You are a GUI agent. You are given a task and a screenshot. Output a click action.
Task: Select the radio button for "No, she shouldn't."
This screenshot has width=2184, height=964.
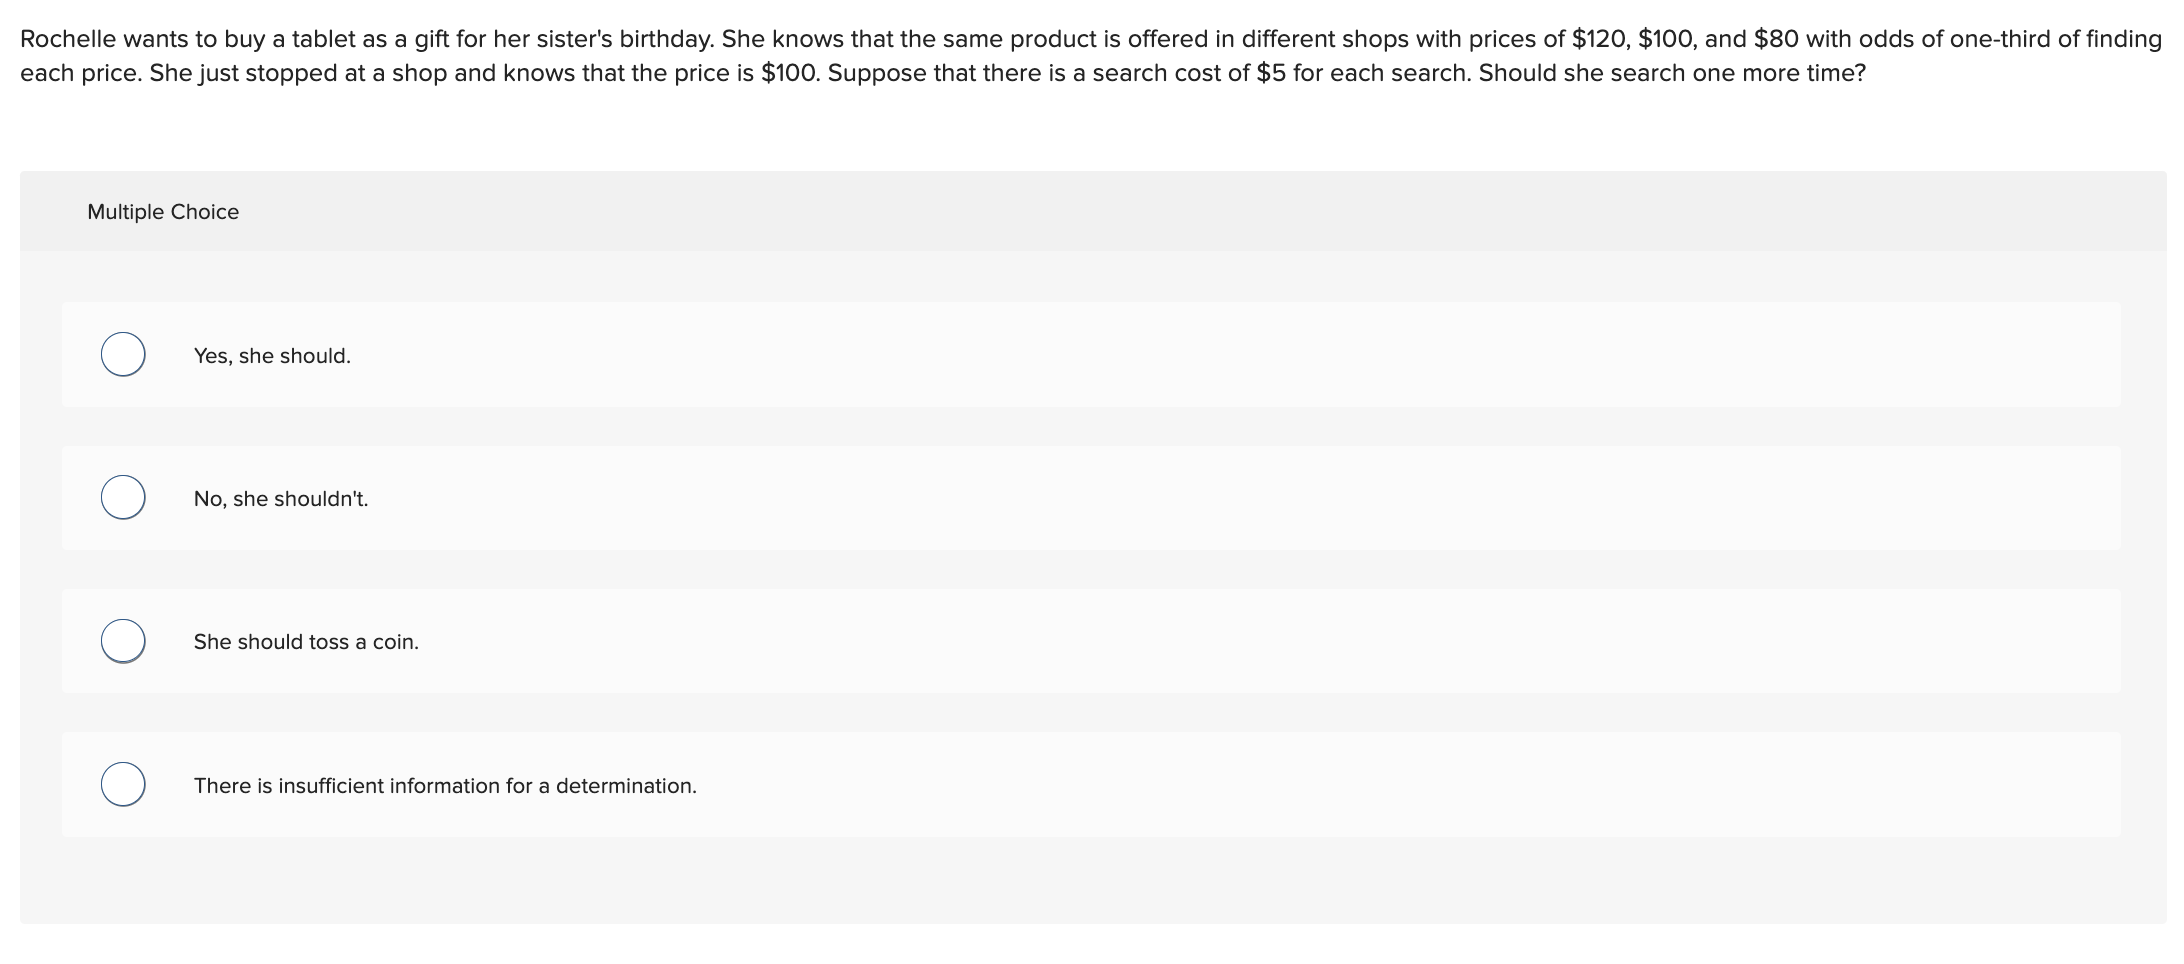pos(122,497)
